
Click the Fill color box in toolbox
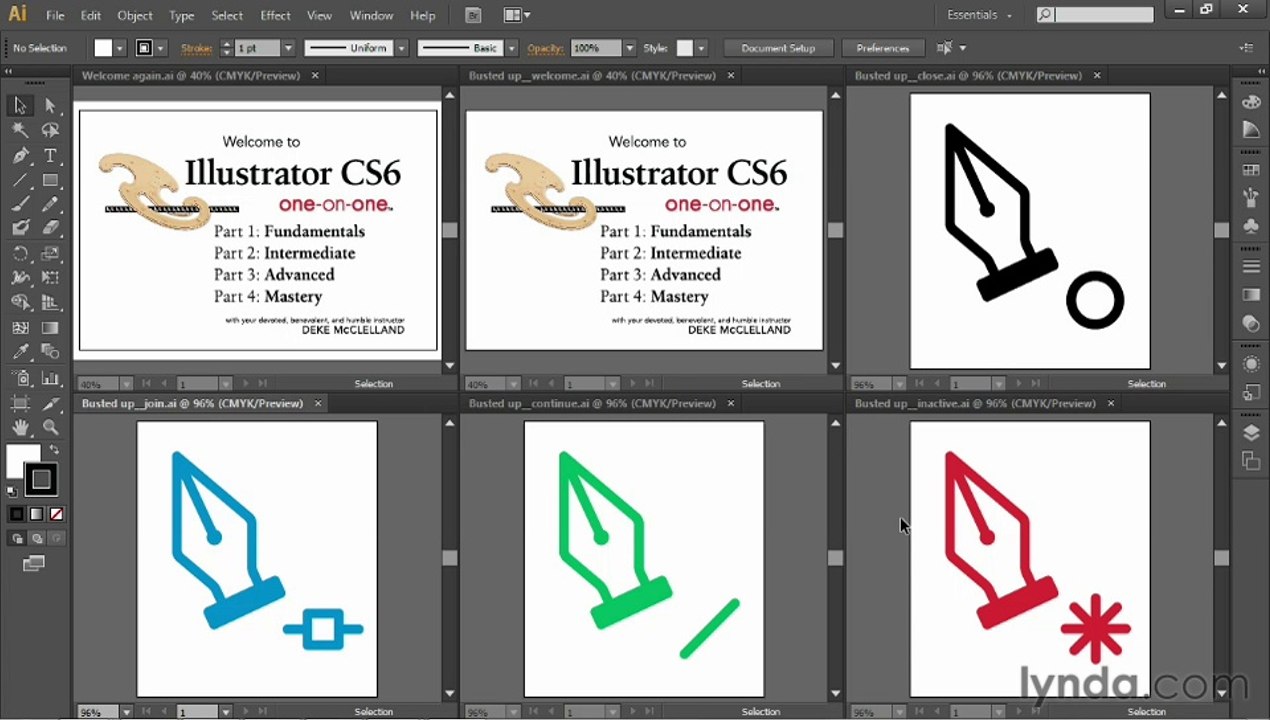click(x=22, y=461)
